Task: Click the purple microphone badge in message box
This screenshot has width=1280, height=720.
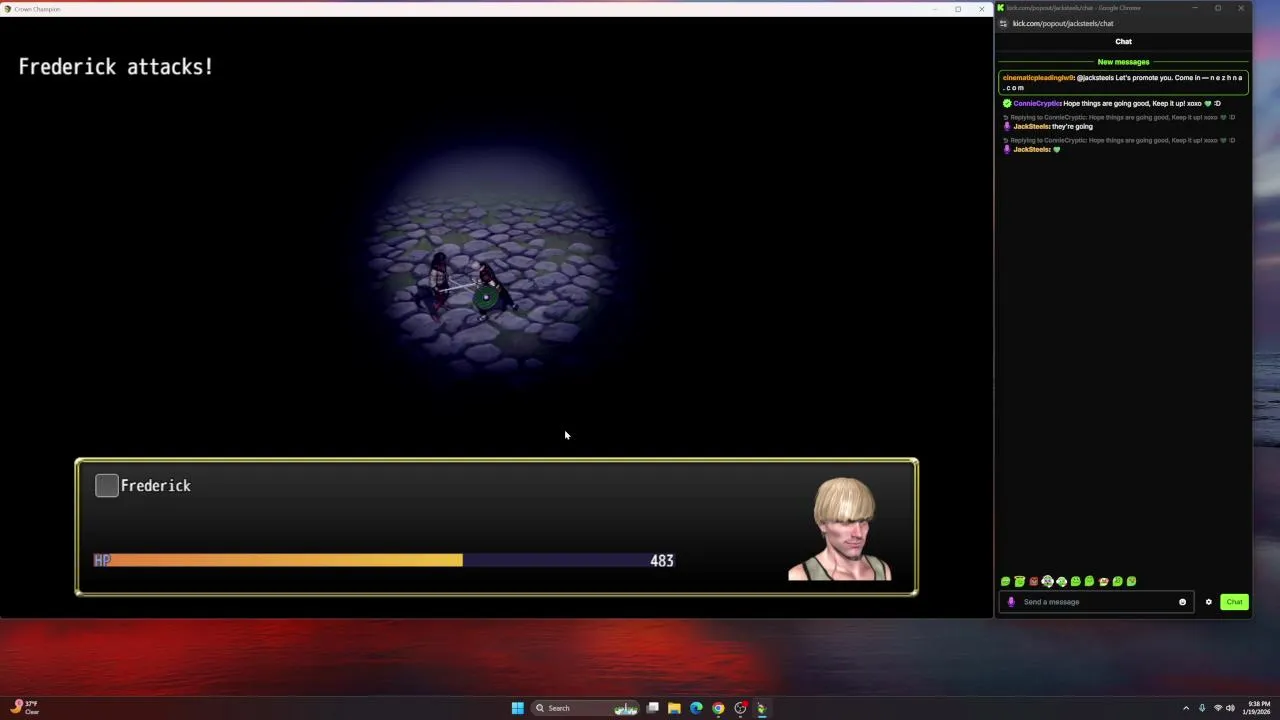Action: 1011,602
